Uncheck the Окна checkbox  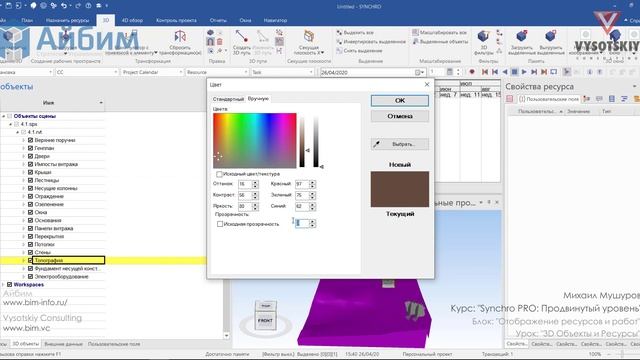click(30, 212)
